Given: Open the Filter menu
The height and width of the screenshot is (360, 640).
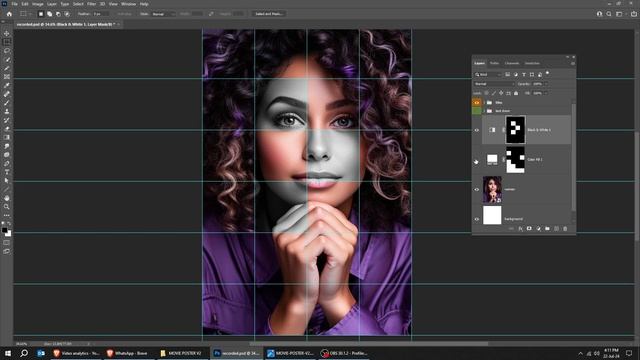Looking at the screenshot, I should coord(91,4).
